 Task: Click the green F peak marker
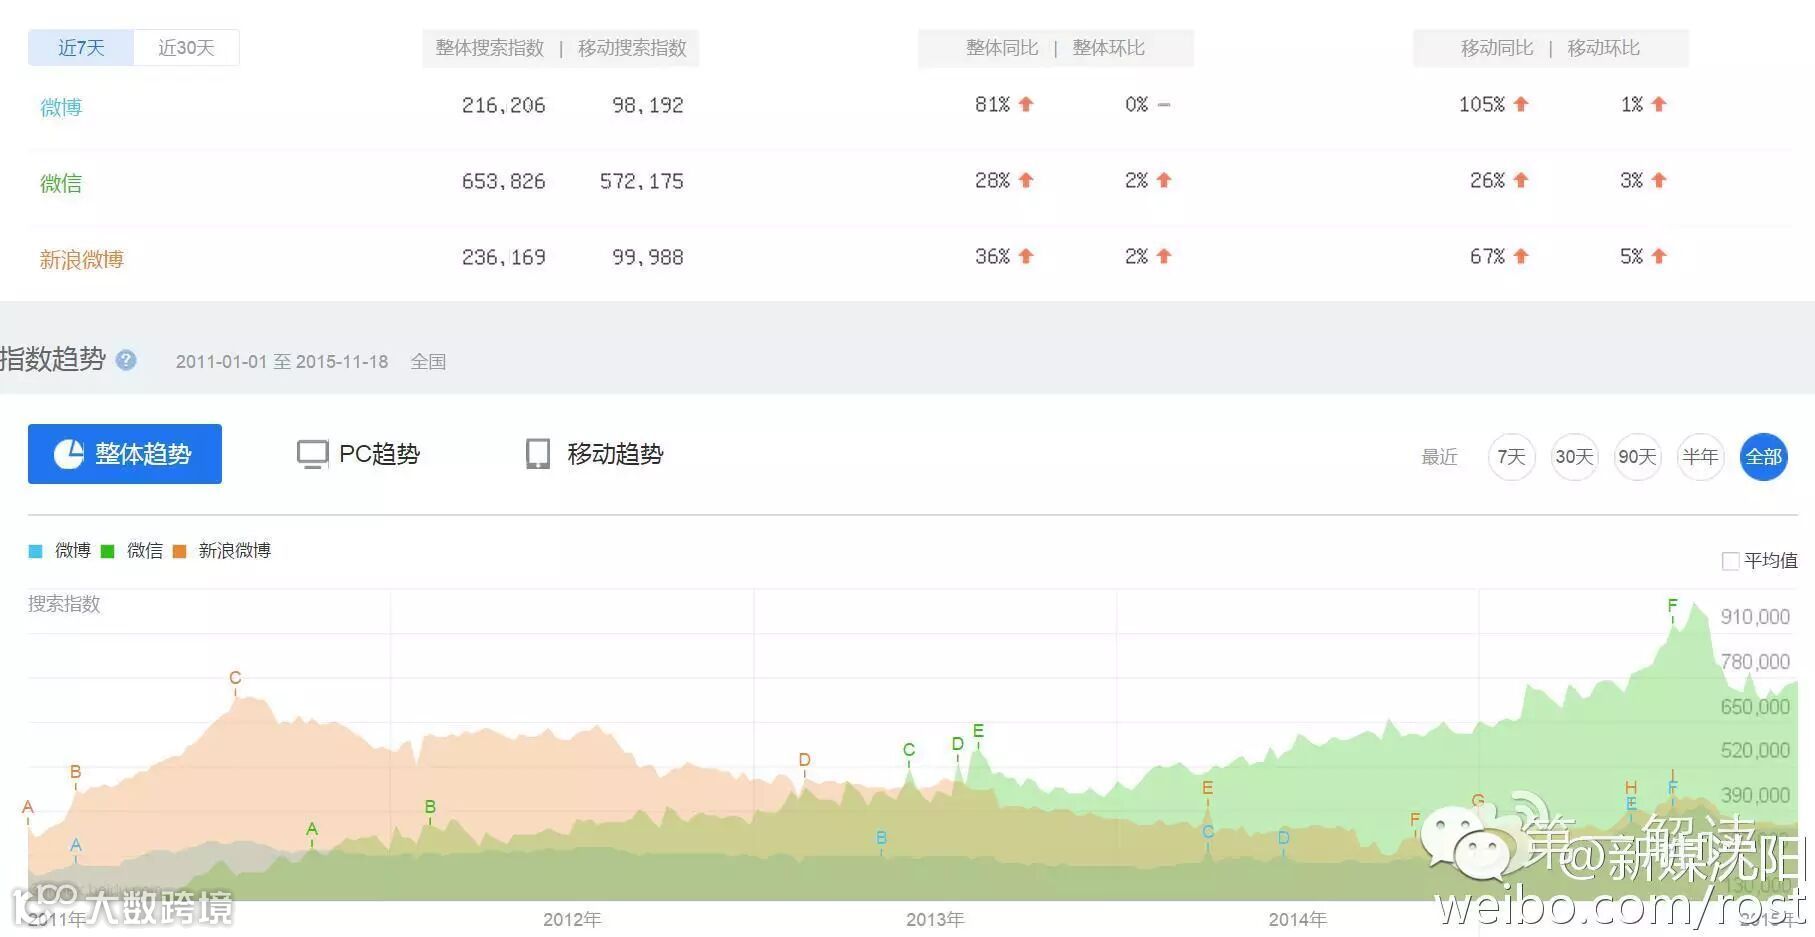(x=1673, y=606)
